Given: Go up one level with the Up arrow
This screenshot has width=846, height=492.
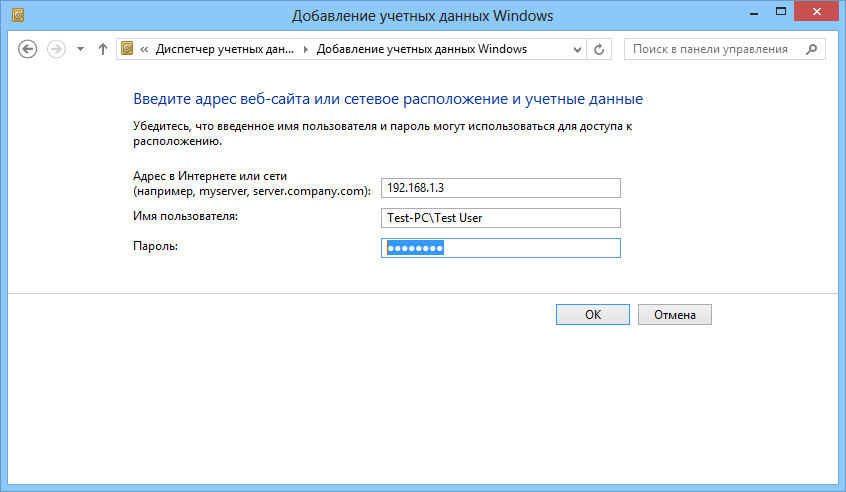Looking at the screenshot, I should 102,49.
